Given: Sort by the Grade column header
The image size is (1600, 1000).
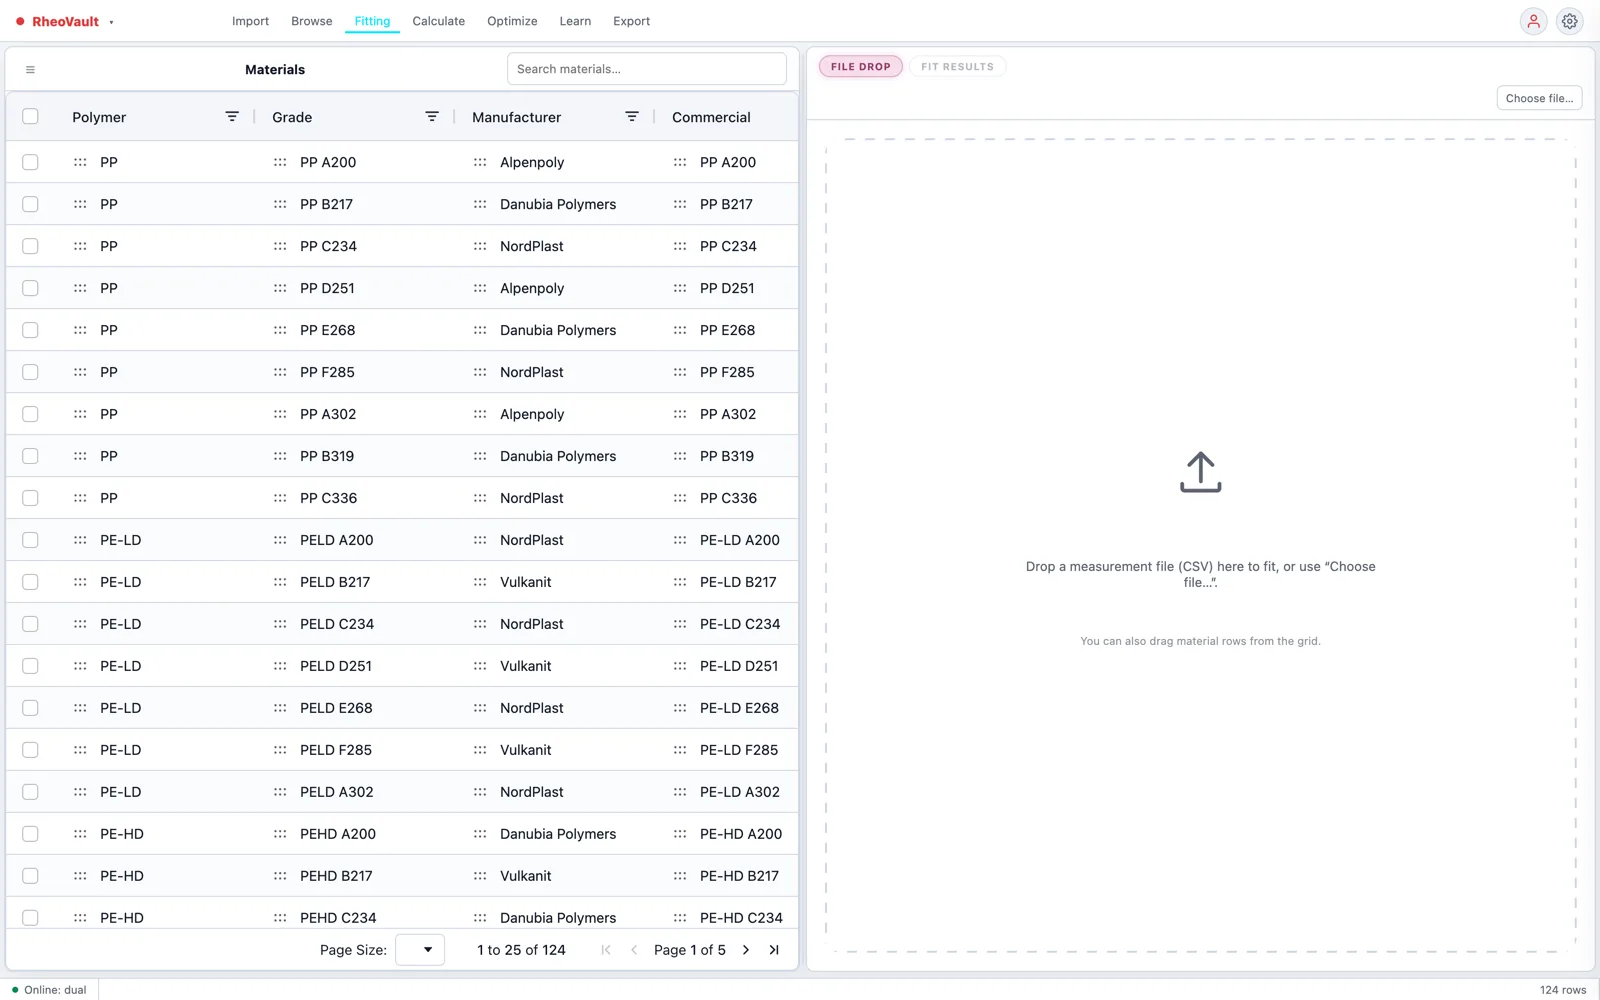Looking at the screenshot, I should [x=292, y=117].
